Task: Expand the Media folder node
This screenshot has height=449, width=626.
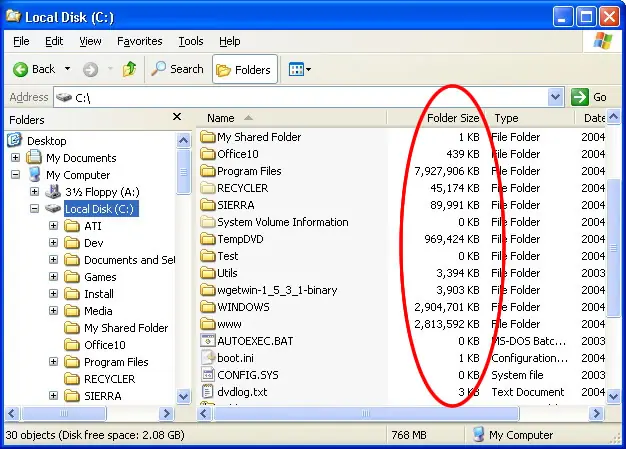Action: click(53, 311)
